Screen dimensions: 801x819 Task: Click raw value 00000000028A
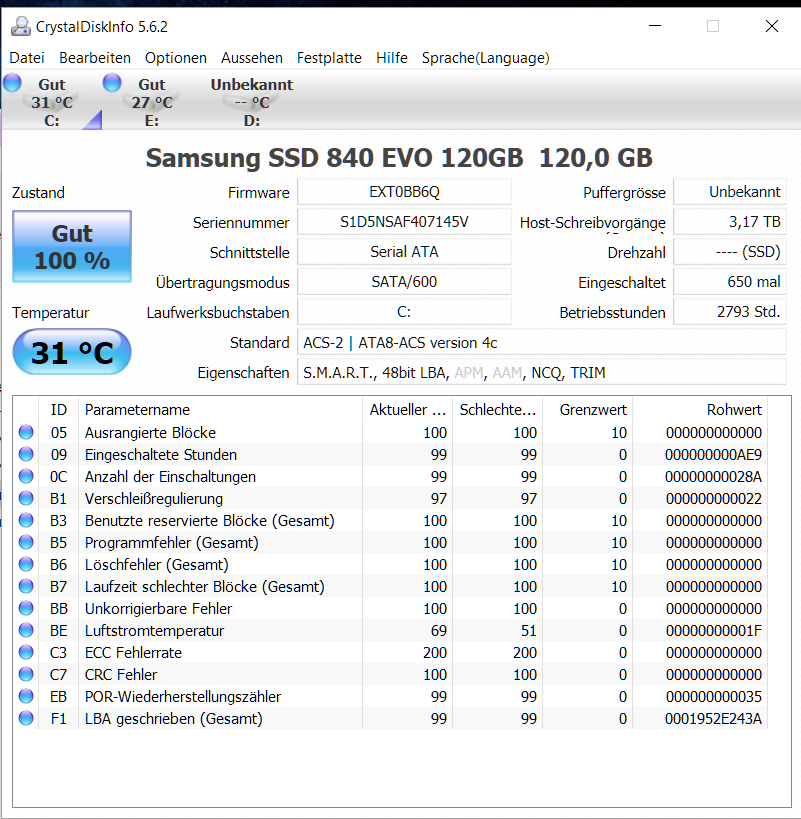tap(713, 476)
